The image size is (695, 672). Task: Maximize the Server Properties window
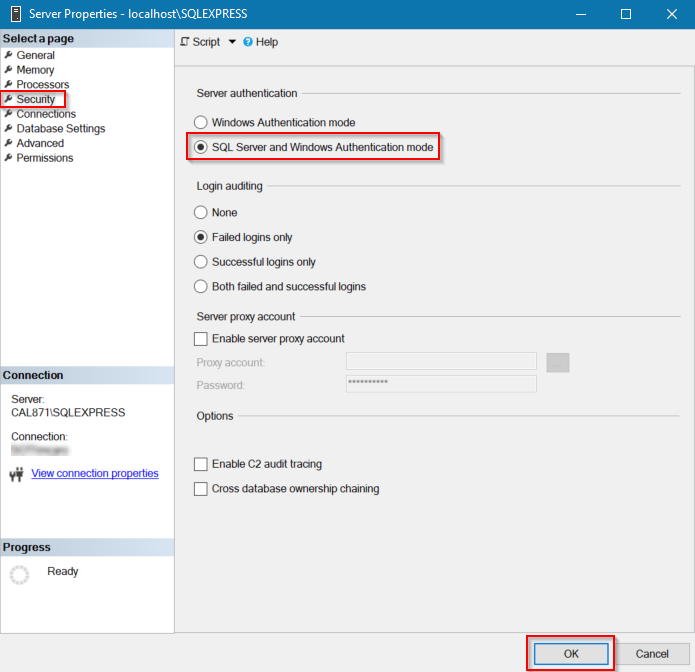click(626, 14)
